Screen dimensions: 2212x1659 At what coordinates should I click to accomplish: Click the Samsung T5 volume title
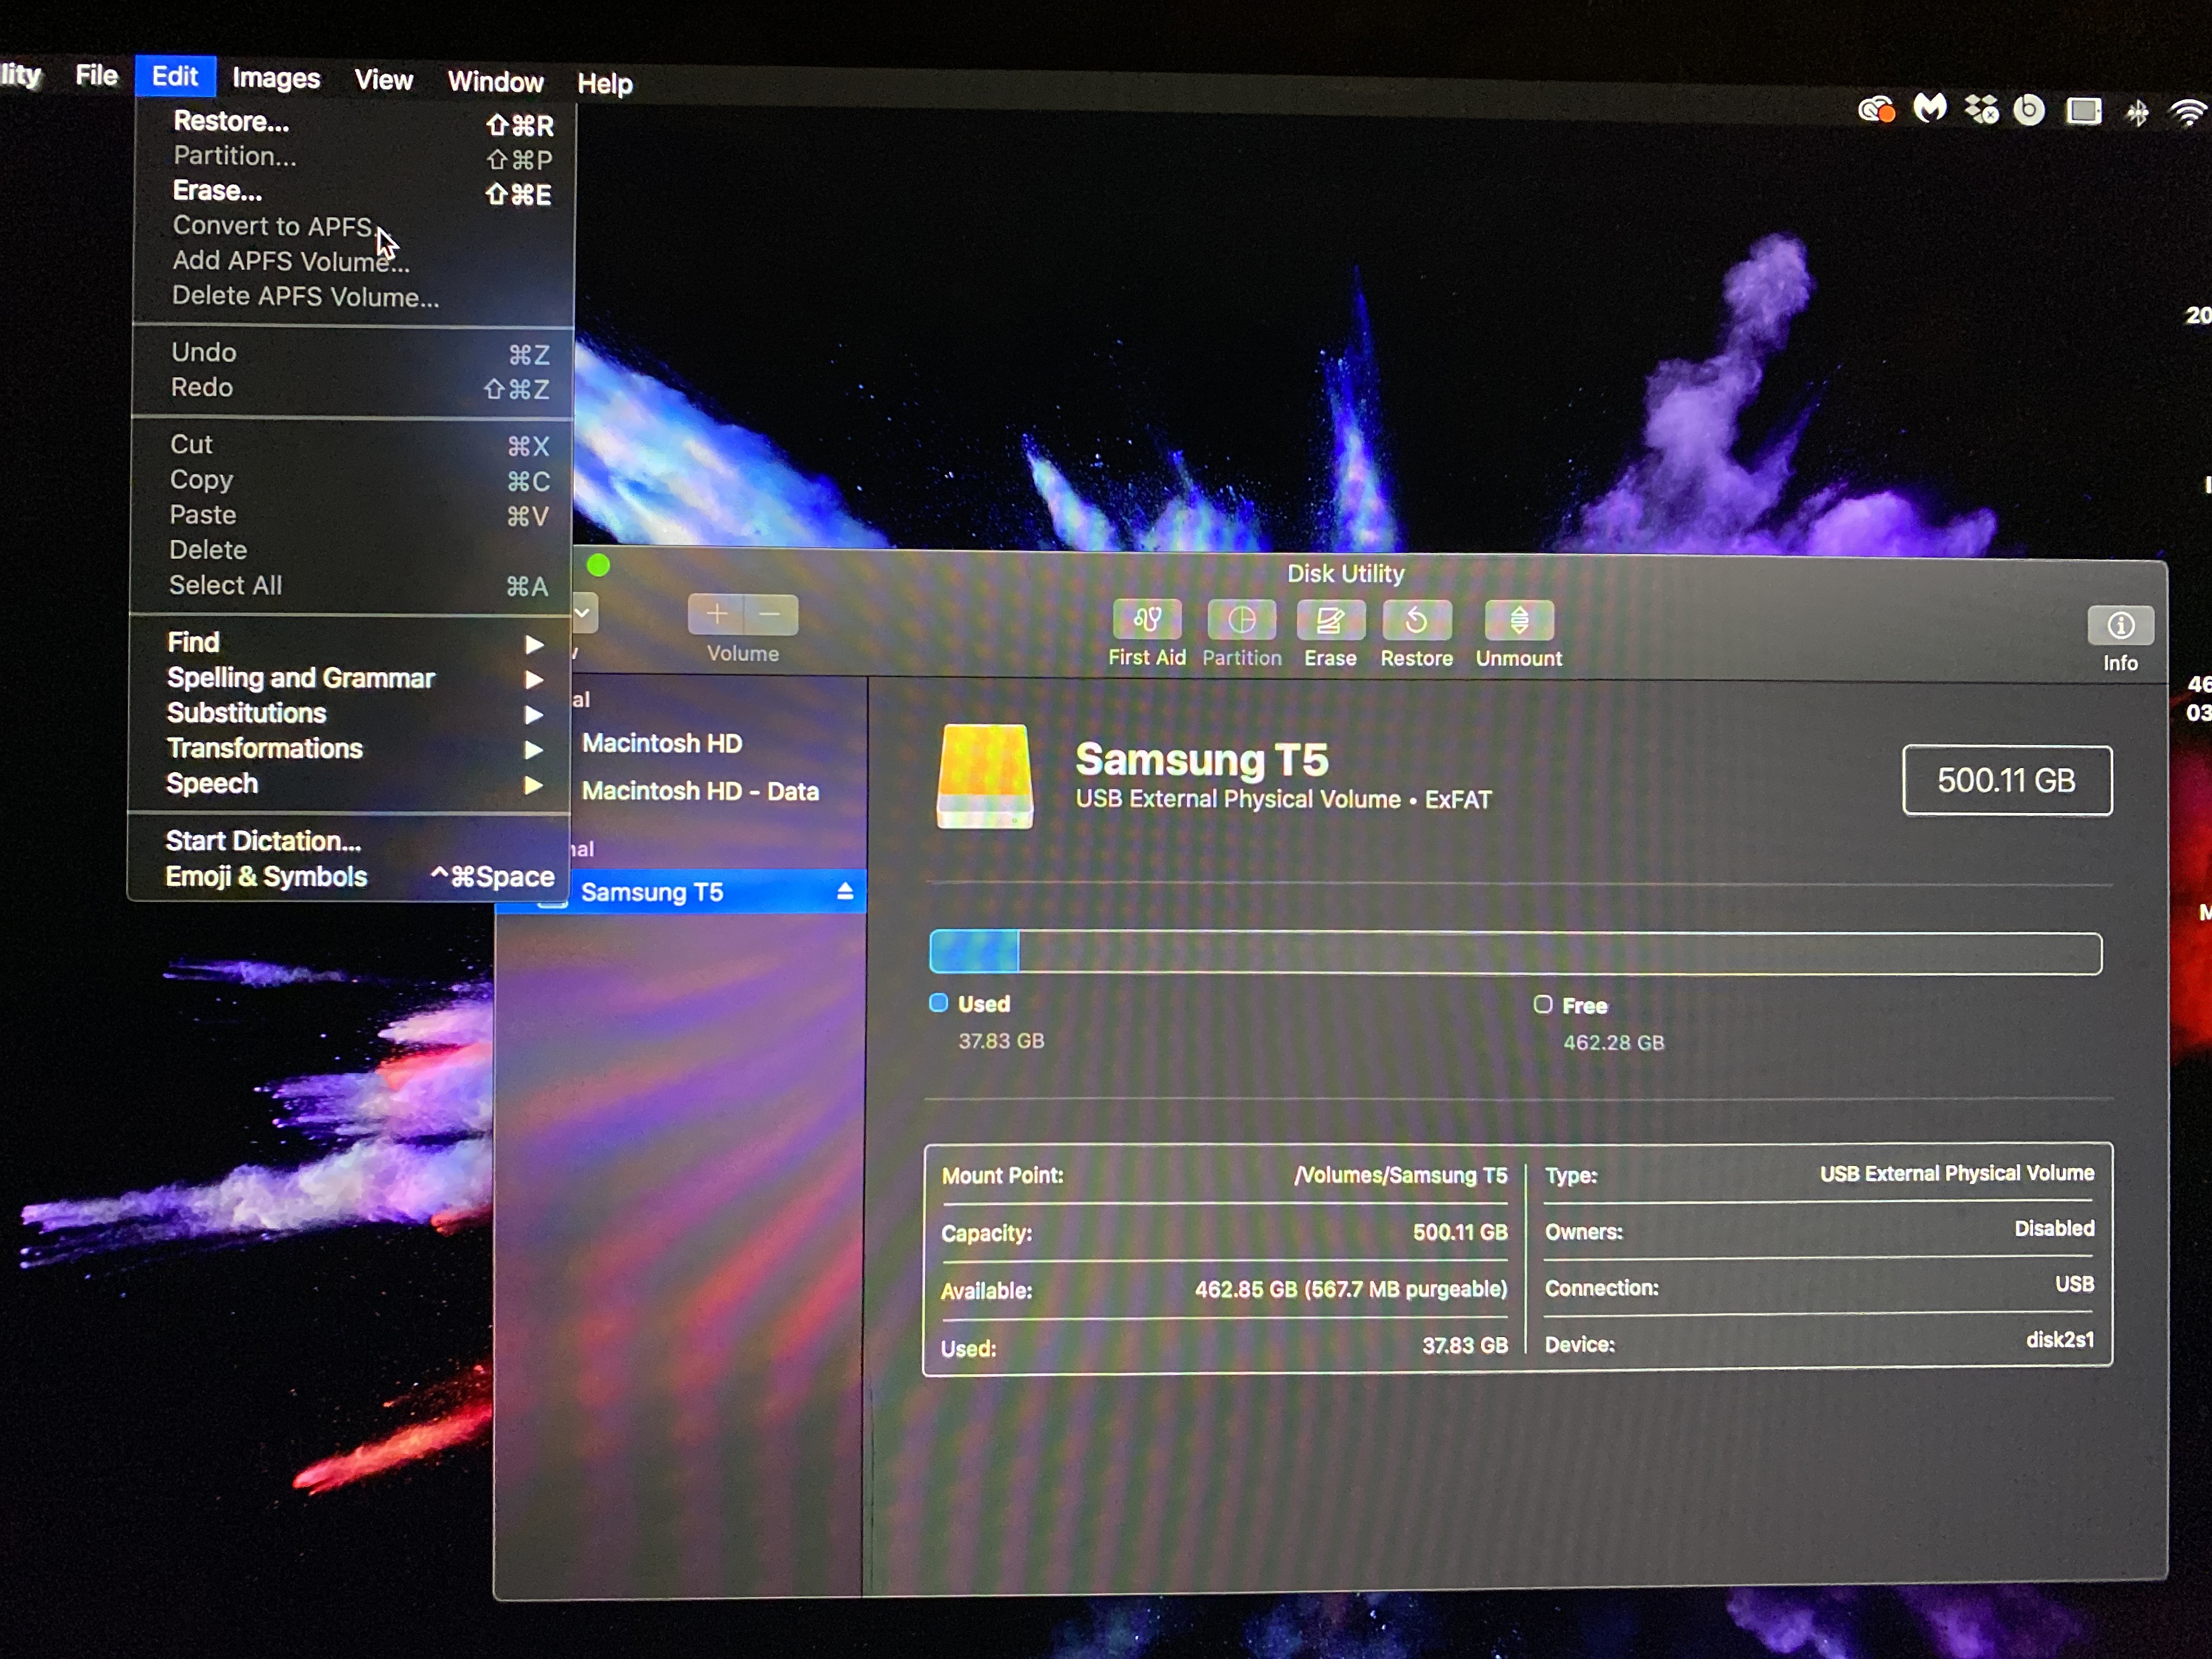click(1202, 760)
